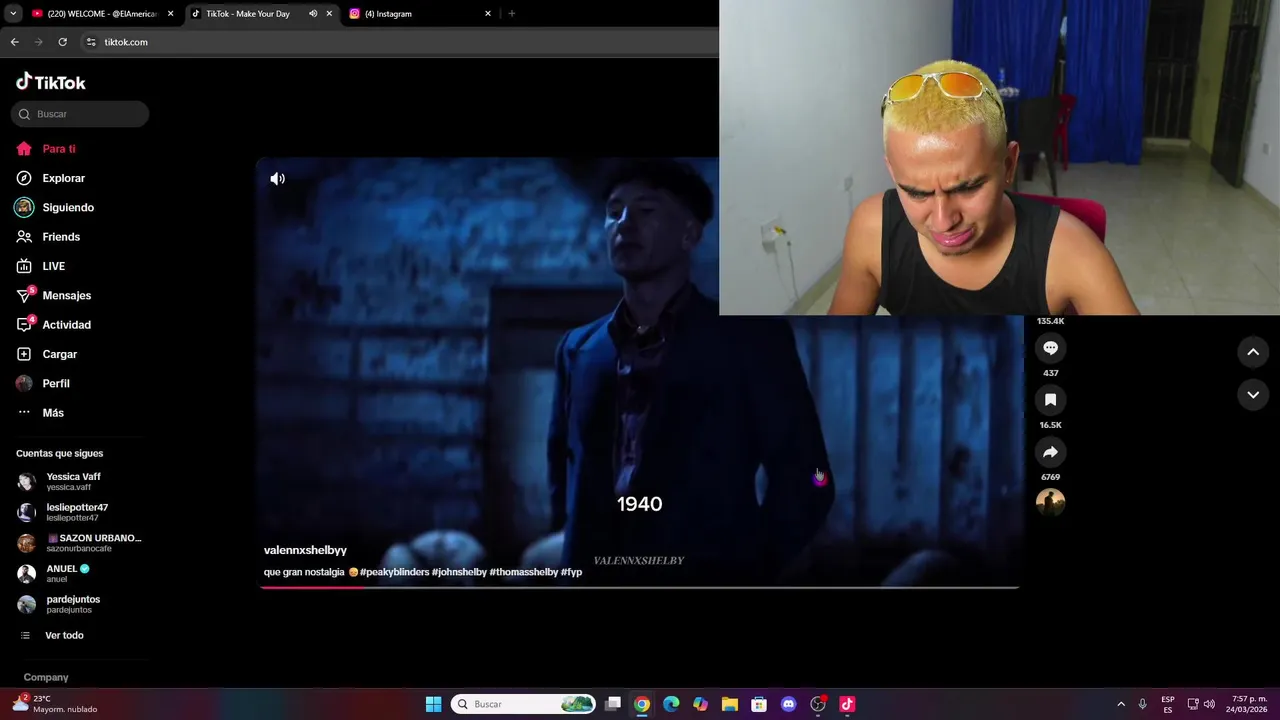1280x720 pixels.
Task: Open the Explorar page
Action: coord(50,178)
